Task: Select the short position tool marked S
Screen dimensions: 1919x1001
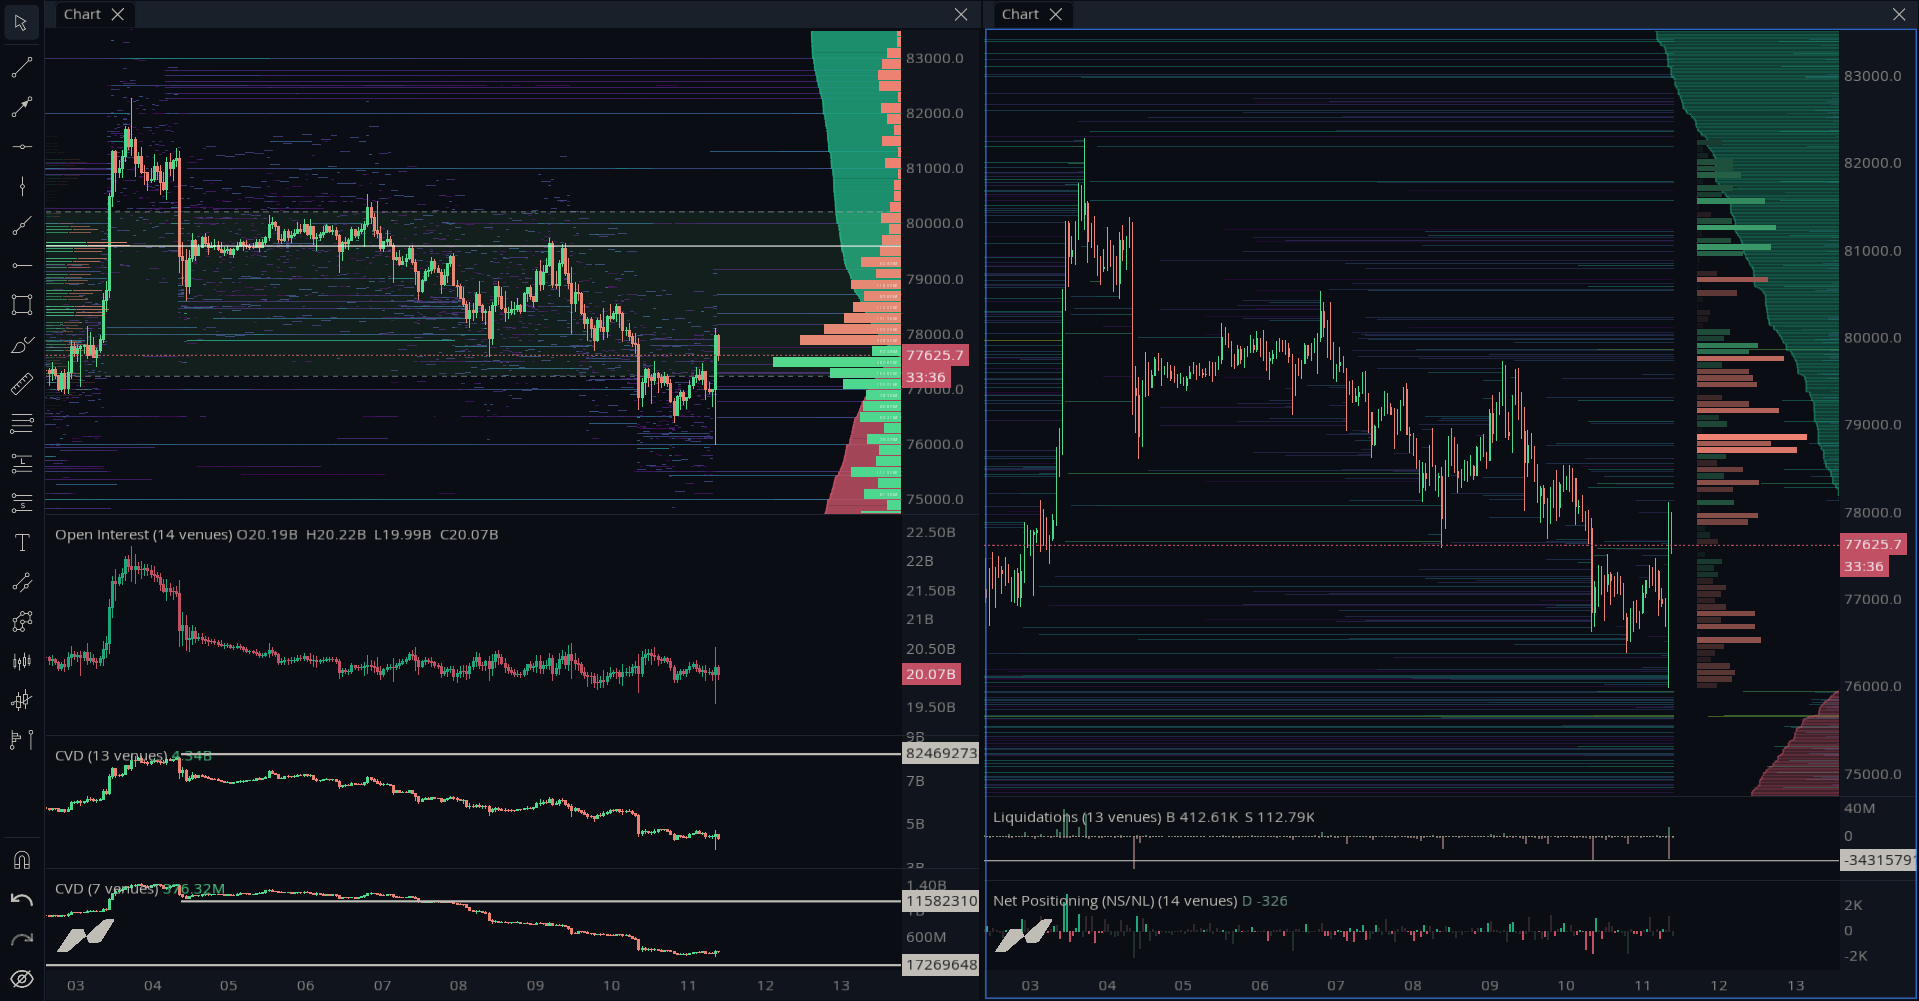Action: pos(21,503)
